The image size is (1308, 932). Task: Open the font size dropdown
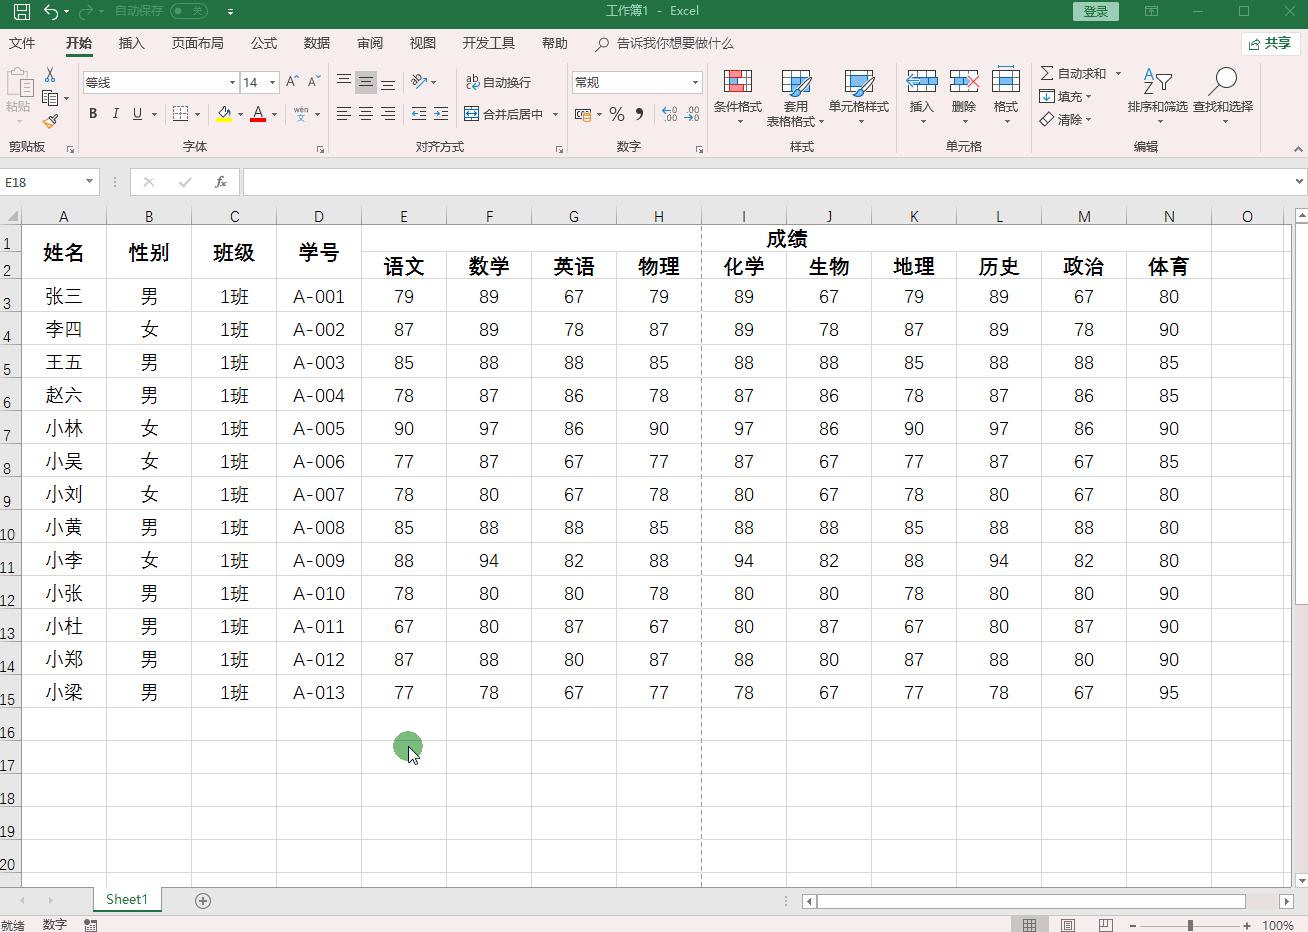pyautogui.click(x=273, y=81)
